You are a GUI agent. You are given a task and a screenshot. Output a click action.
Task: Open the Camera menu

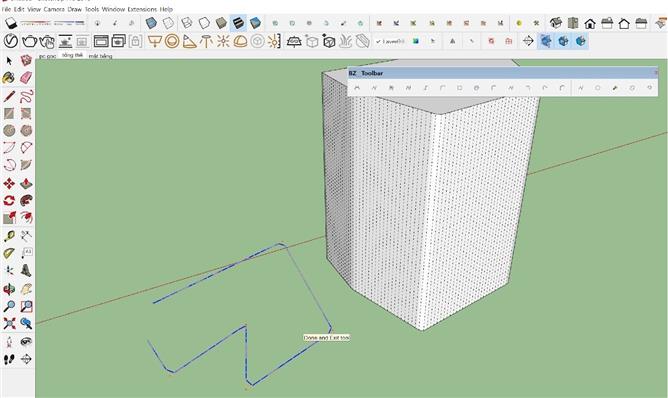pos(54,9)
